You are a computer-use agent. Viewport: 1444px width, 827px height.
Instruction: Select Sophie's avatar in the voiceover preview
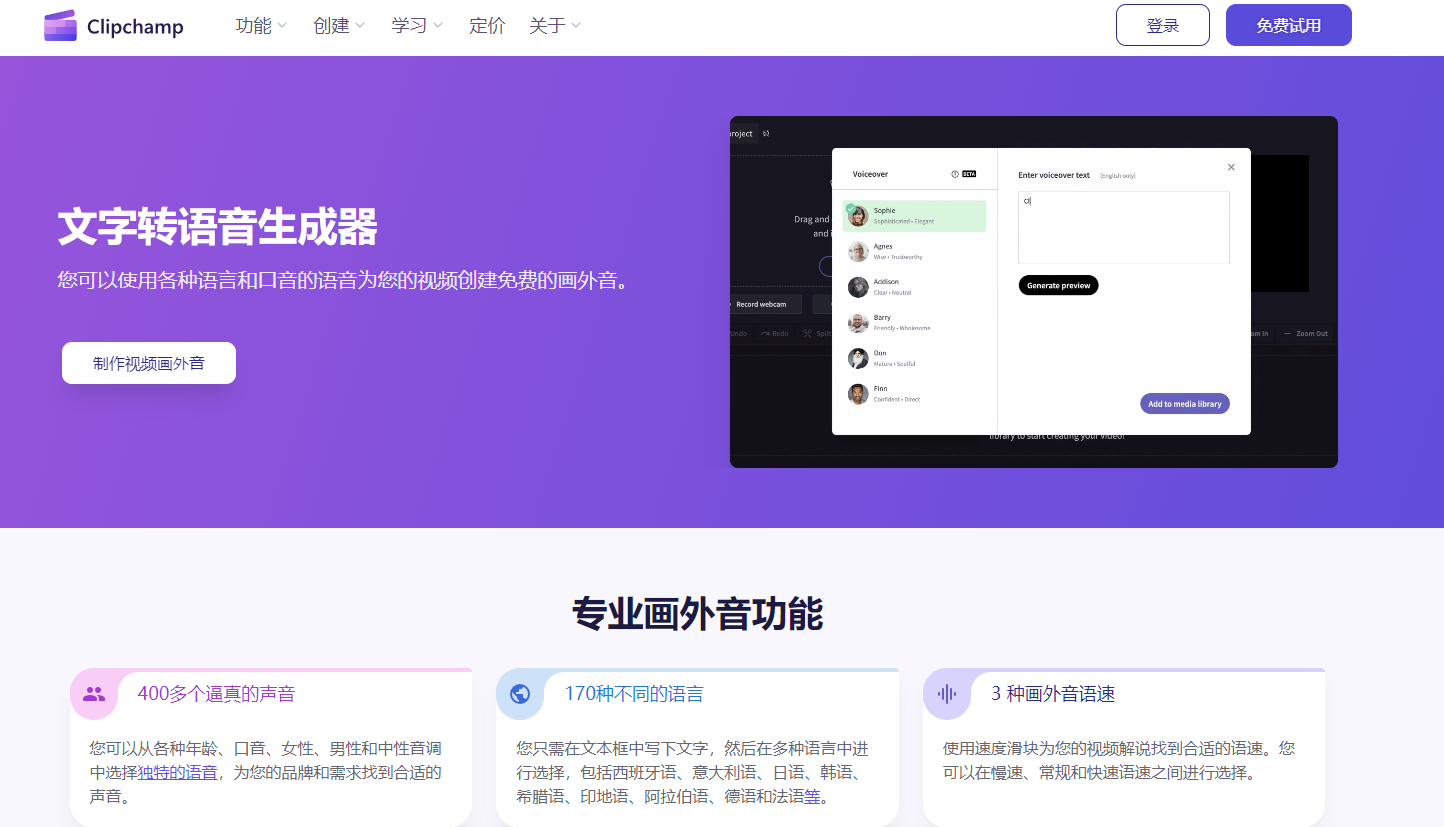[858, 216]
